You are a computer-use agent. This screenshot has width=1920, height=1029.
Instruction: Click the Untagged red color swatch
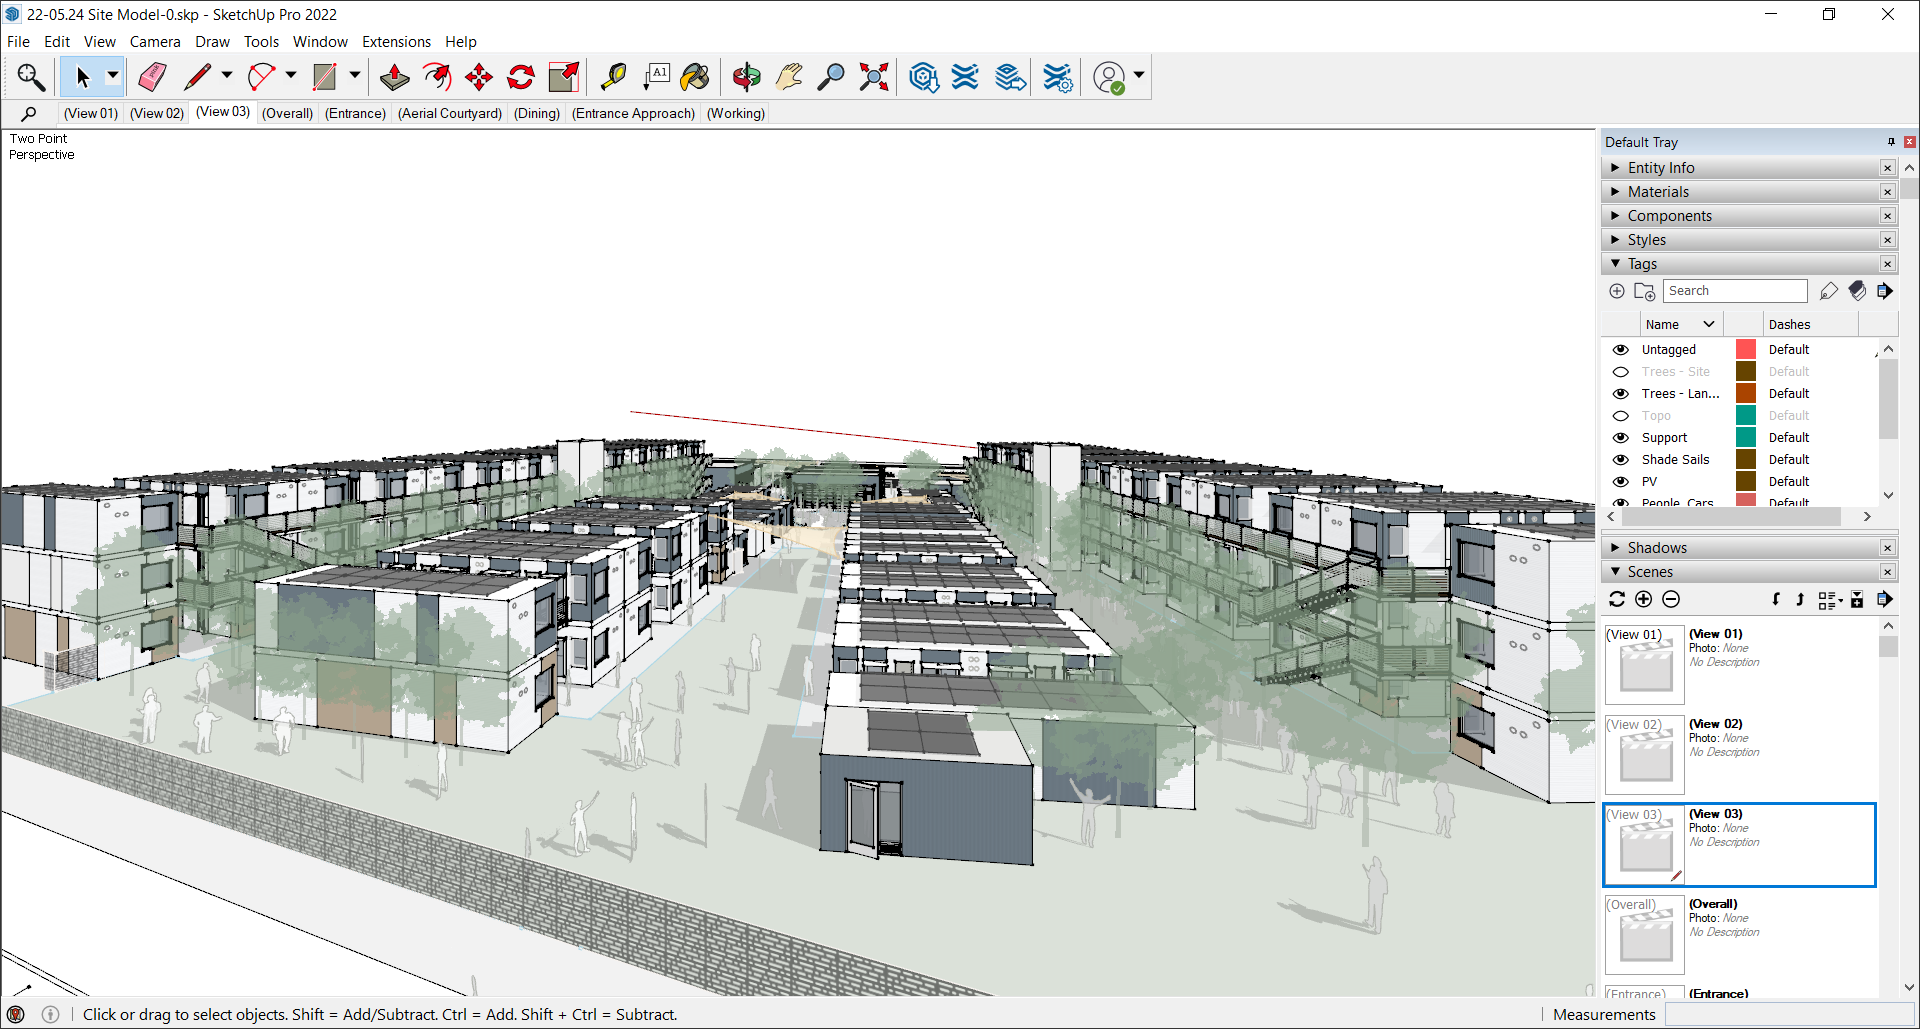[1746, 350]
